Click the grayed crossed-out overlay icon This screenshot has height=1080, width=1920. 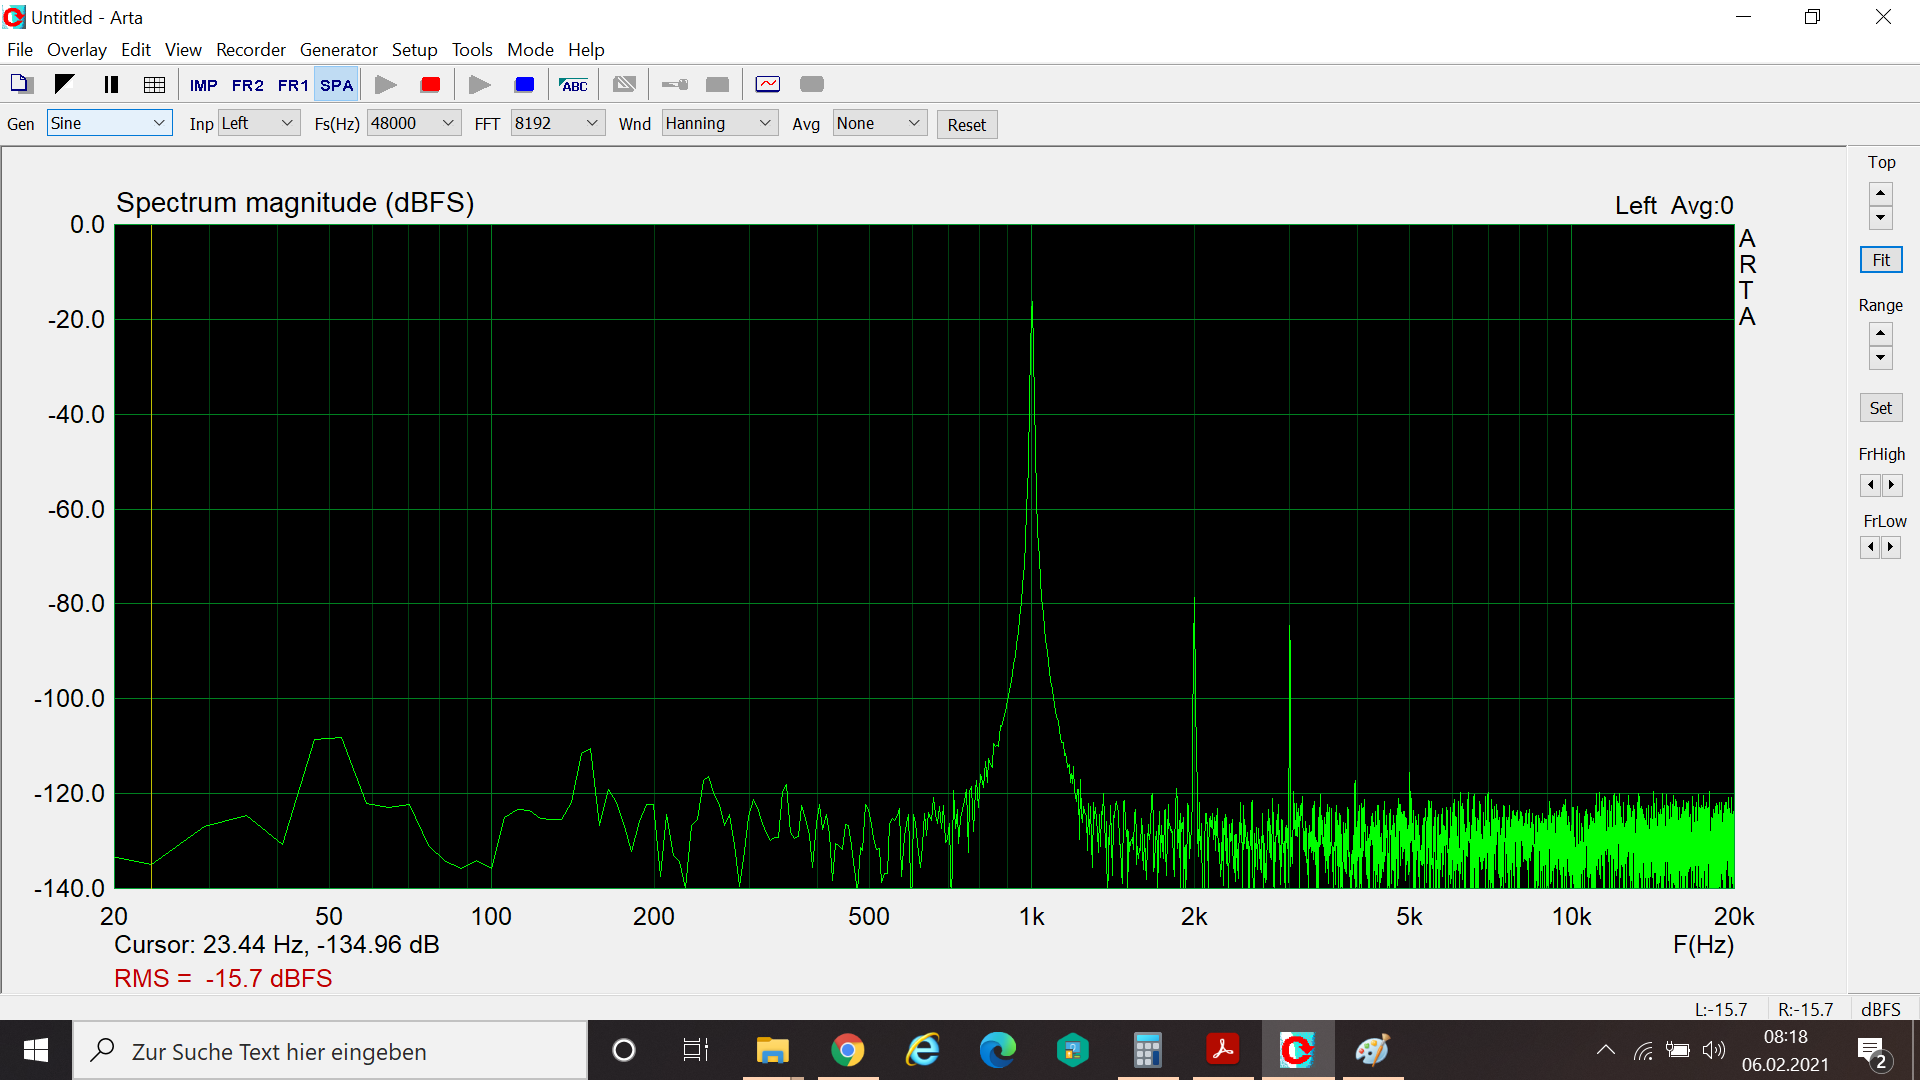click(625, 84)
